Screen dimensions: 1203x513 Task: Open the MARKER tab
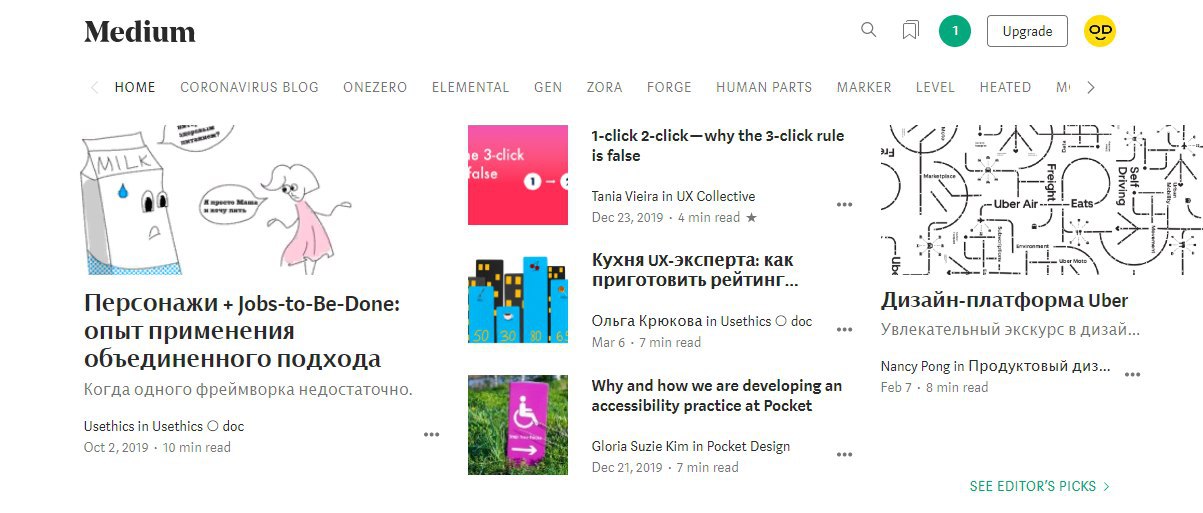coord(864,87)
